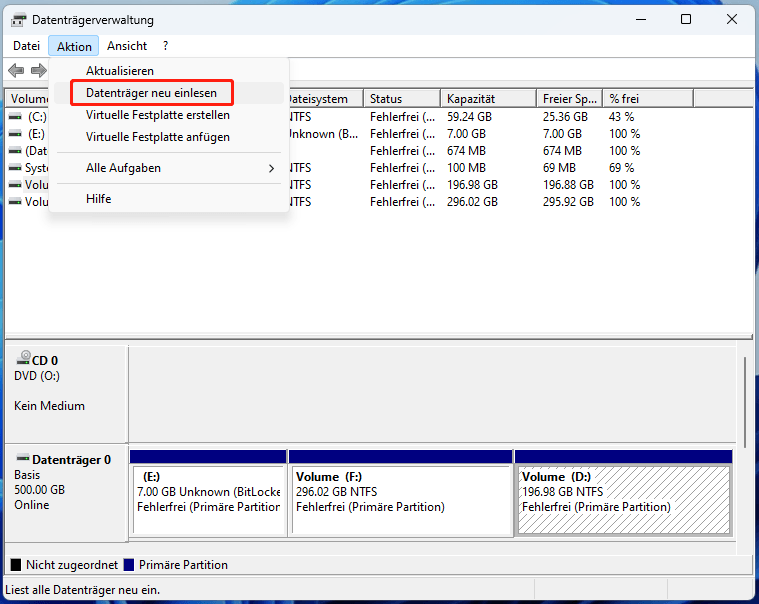Select the (E:) drive icon in the volume list
The image size is (759, 604).
[x=15, y=134]
